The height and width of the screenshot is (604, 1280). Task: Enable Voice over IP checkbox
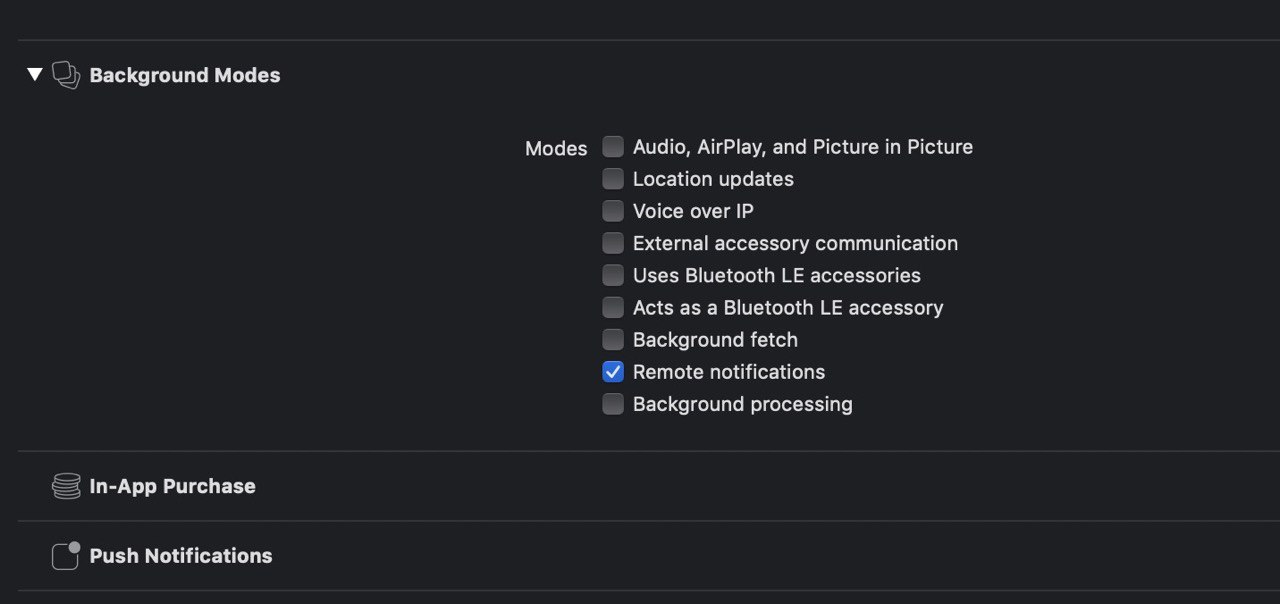[613, 211]
